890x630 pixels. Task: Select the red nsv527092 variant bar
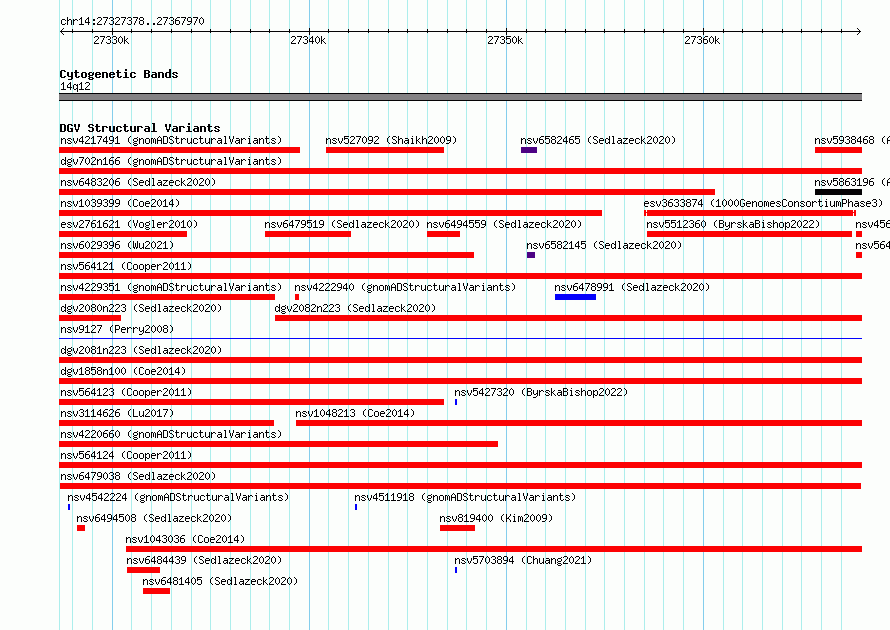coord(385,150)
